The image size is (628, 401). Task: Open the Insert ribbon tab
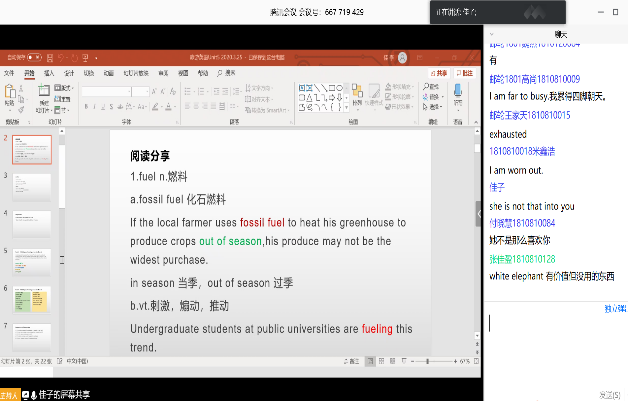[x=49, y=73]
